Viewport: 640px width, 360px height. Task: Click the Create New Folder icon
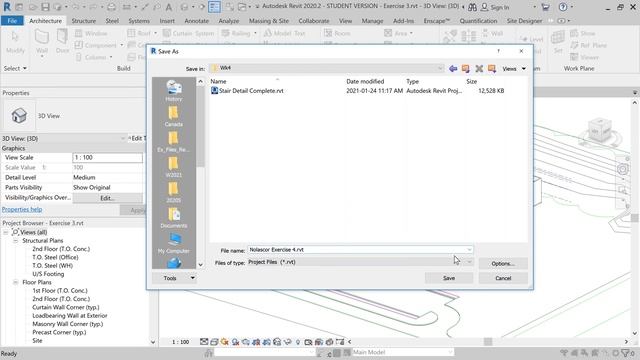pos(492,69)
